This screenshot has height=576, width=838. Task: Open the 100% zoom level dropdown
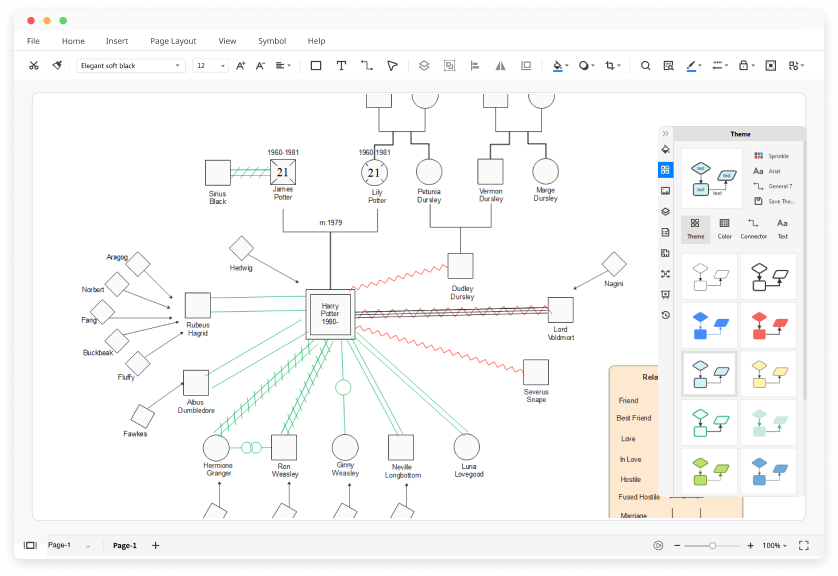click(x=774, y=546)
